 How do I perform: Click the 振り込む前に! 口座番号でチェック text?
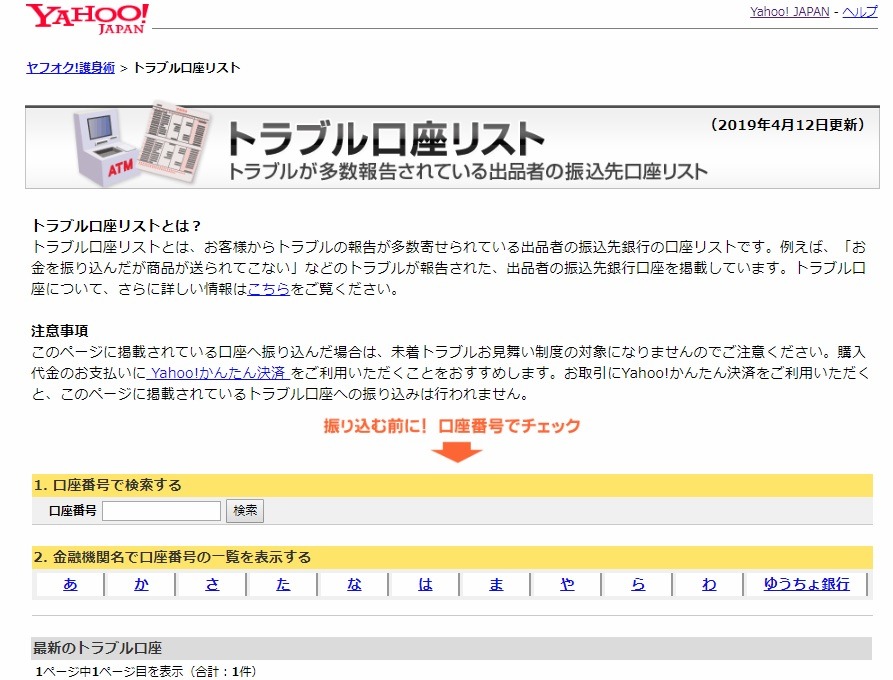click(452, 426)
